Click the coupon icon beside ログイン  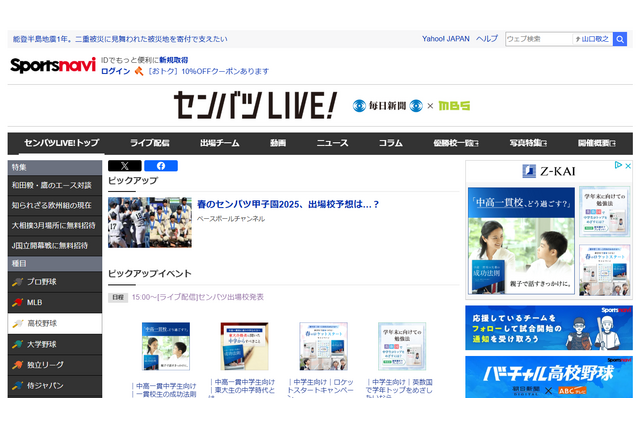[x=139, y=71]
